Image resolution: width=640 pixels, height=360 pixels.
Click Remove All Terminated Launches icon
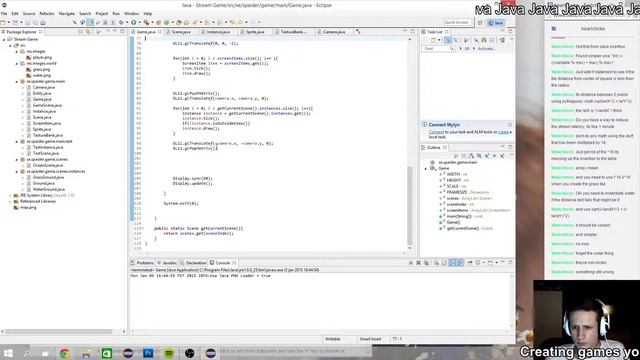point(426,263)
